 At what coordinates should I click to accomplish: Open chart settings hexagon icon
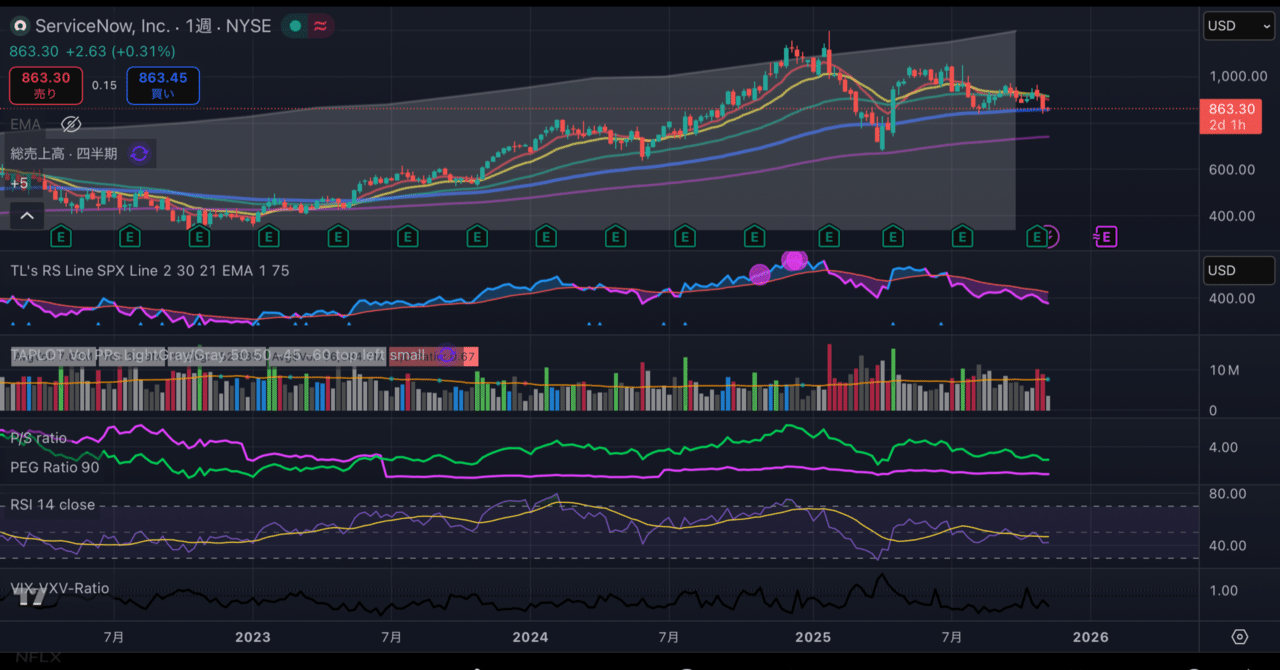(1240, 637)
